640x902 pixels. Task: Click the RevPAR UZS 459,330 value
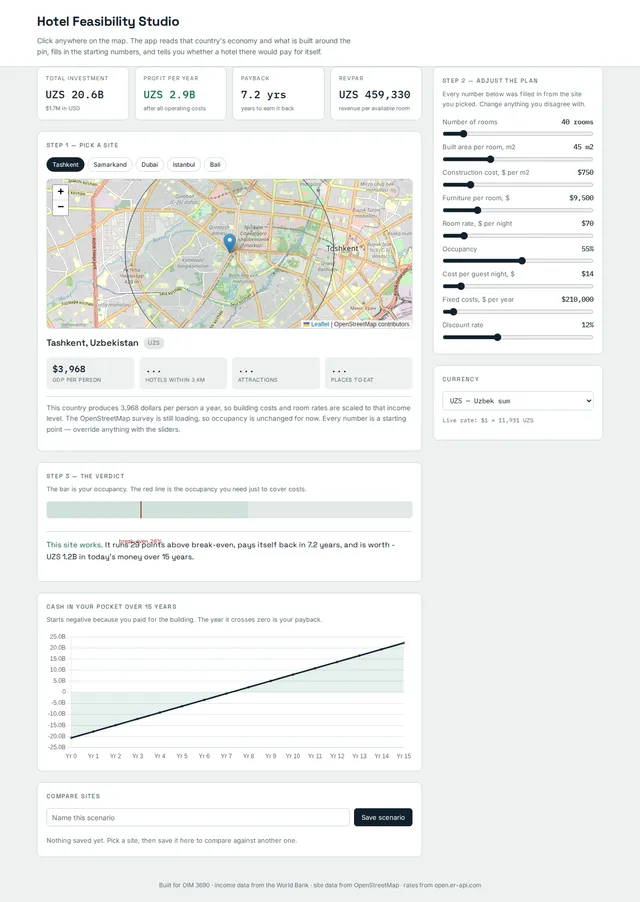(x=374, y=95)
